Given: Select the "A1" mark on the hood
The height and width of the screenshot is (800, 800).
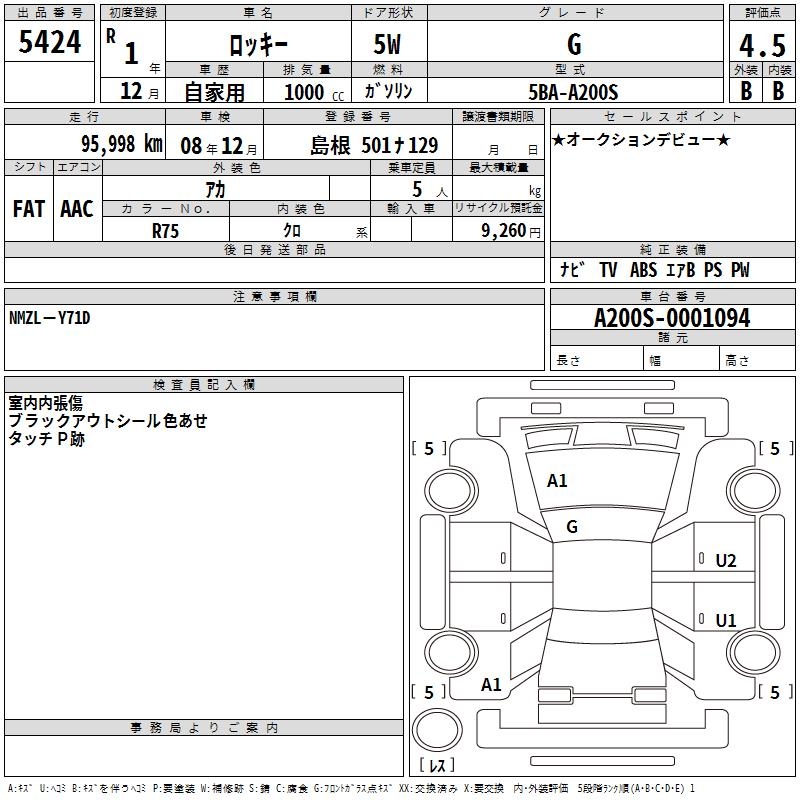Looking at the screenshot, I should (x=557, y=481).
